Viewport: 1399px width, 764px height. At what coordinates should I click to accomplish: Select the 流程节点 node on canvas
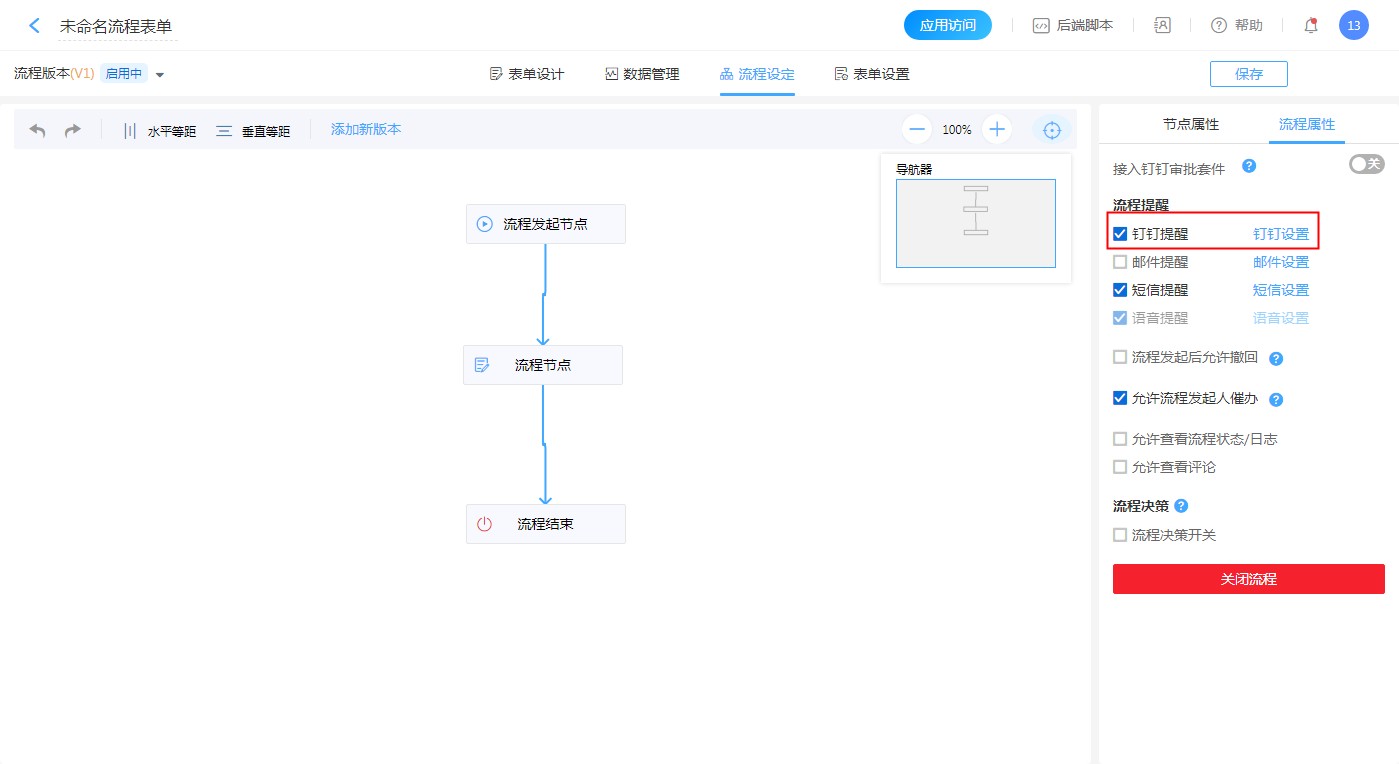(x=543, y=365)
